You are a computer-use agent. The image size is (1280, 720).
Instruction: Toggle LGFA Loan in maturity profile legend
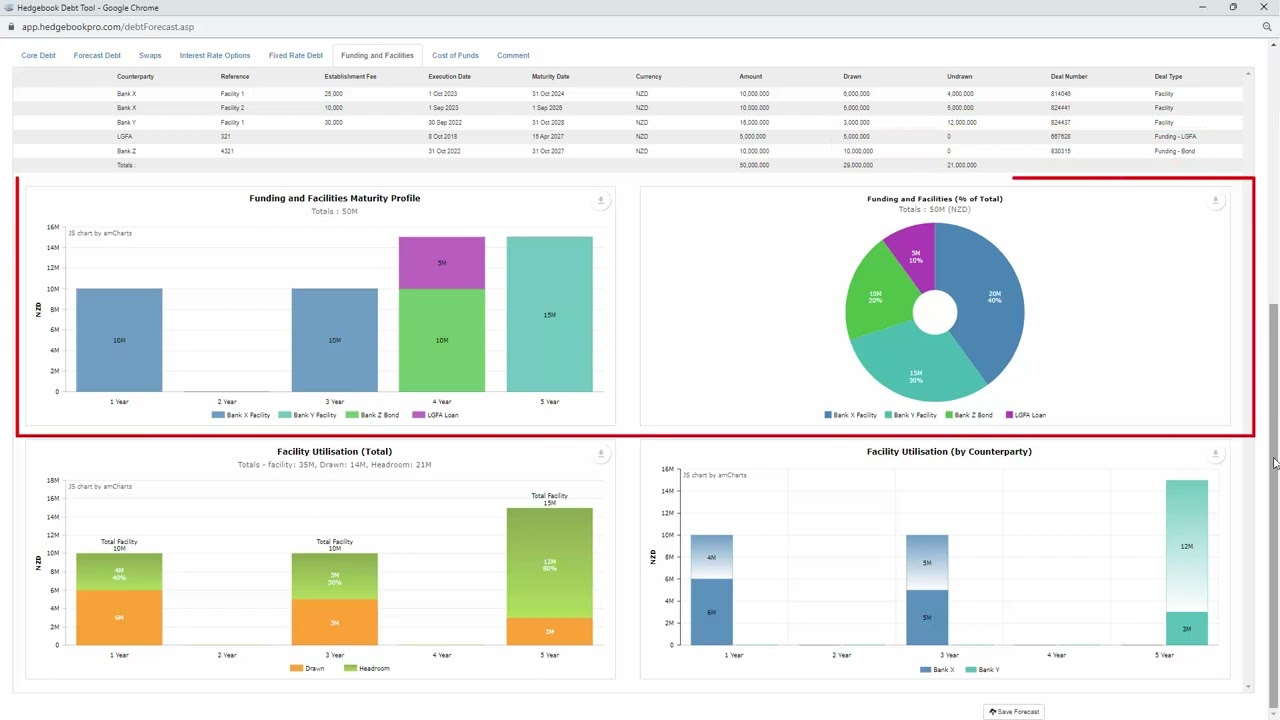click(436, 415)
